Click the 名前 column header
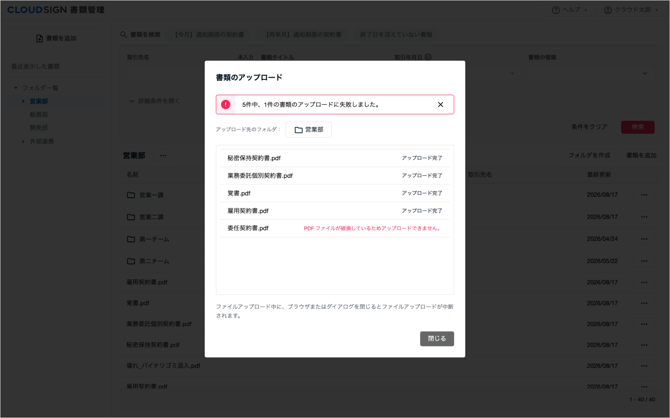This screenshot has width=670, height=418. point(132,174)
